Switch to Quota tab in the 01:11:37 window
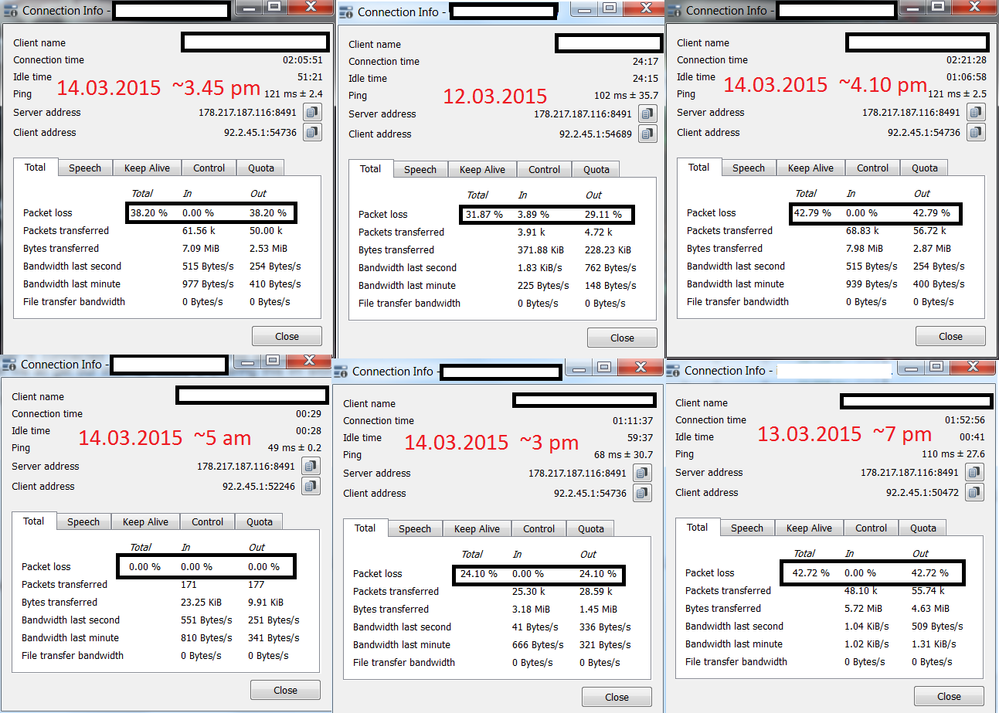 [591, 529]
